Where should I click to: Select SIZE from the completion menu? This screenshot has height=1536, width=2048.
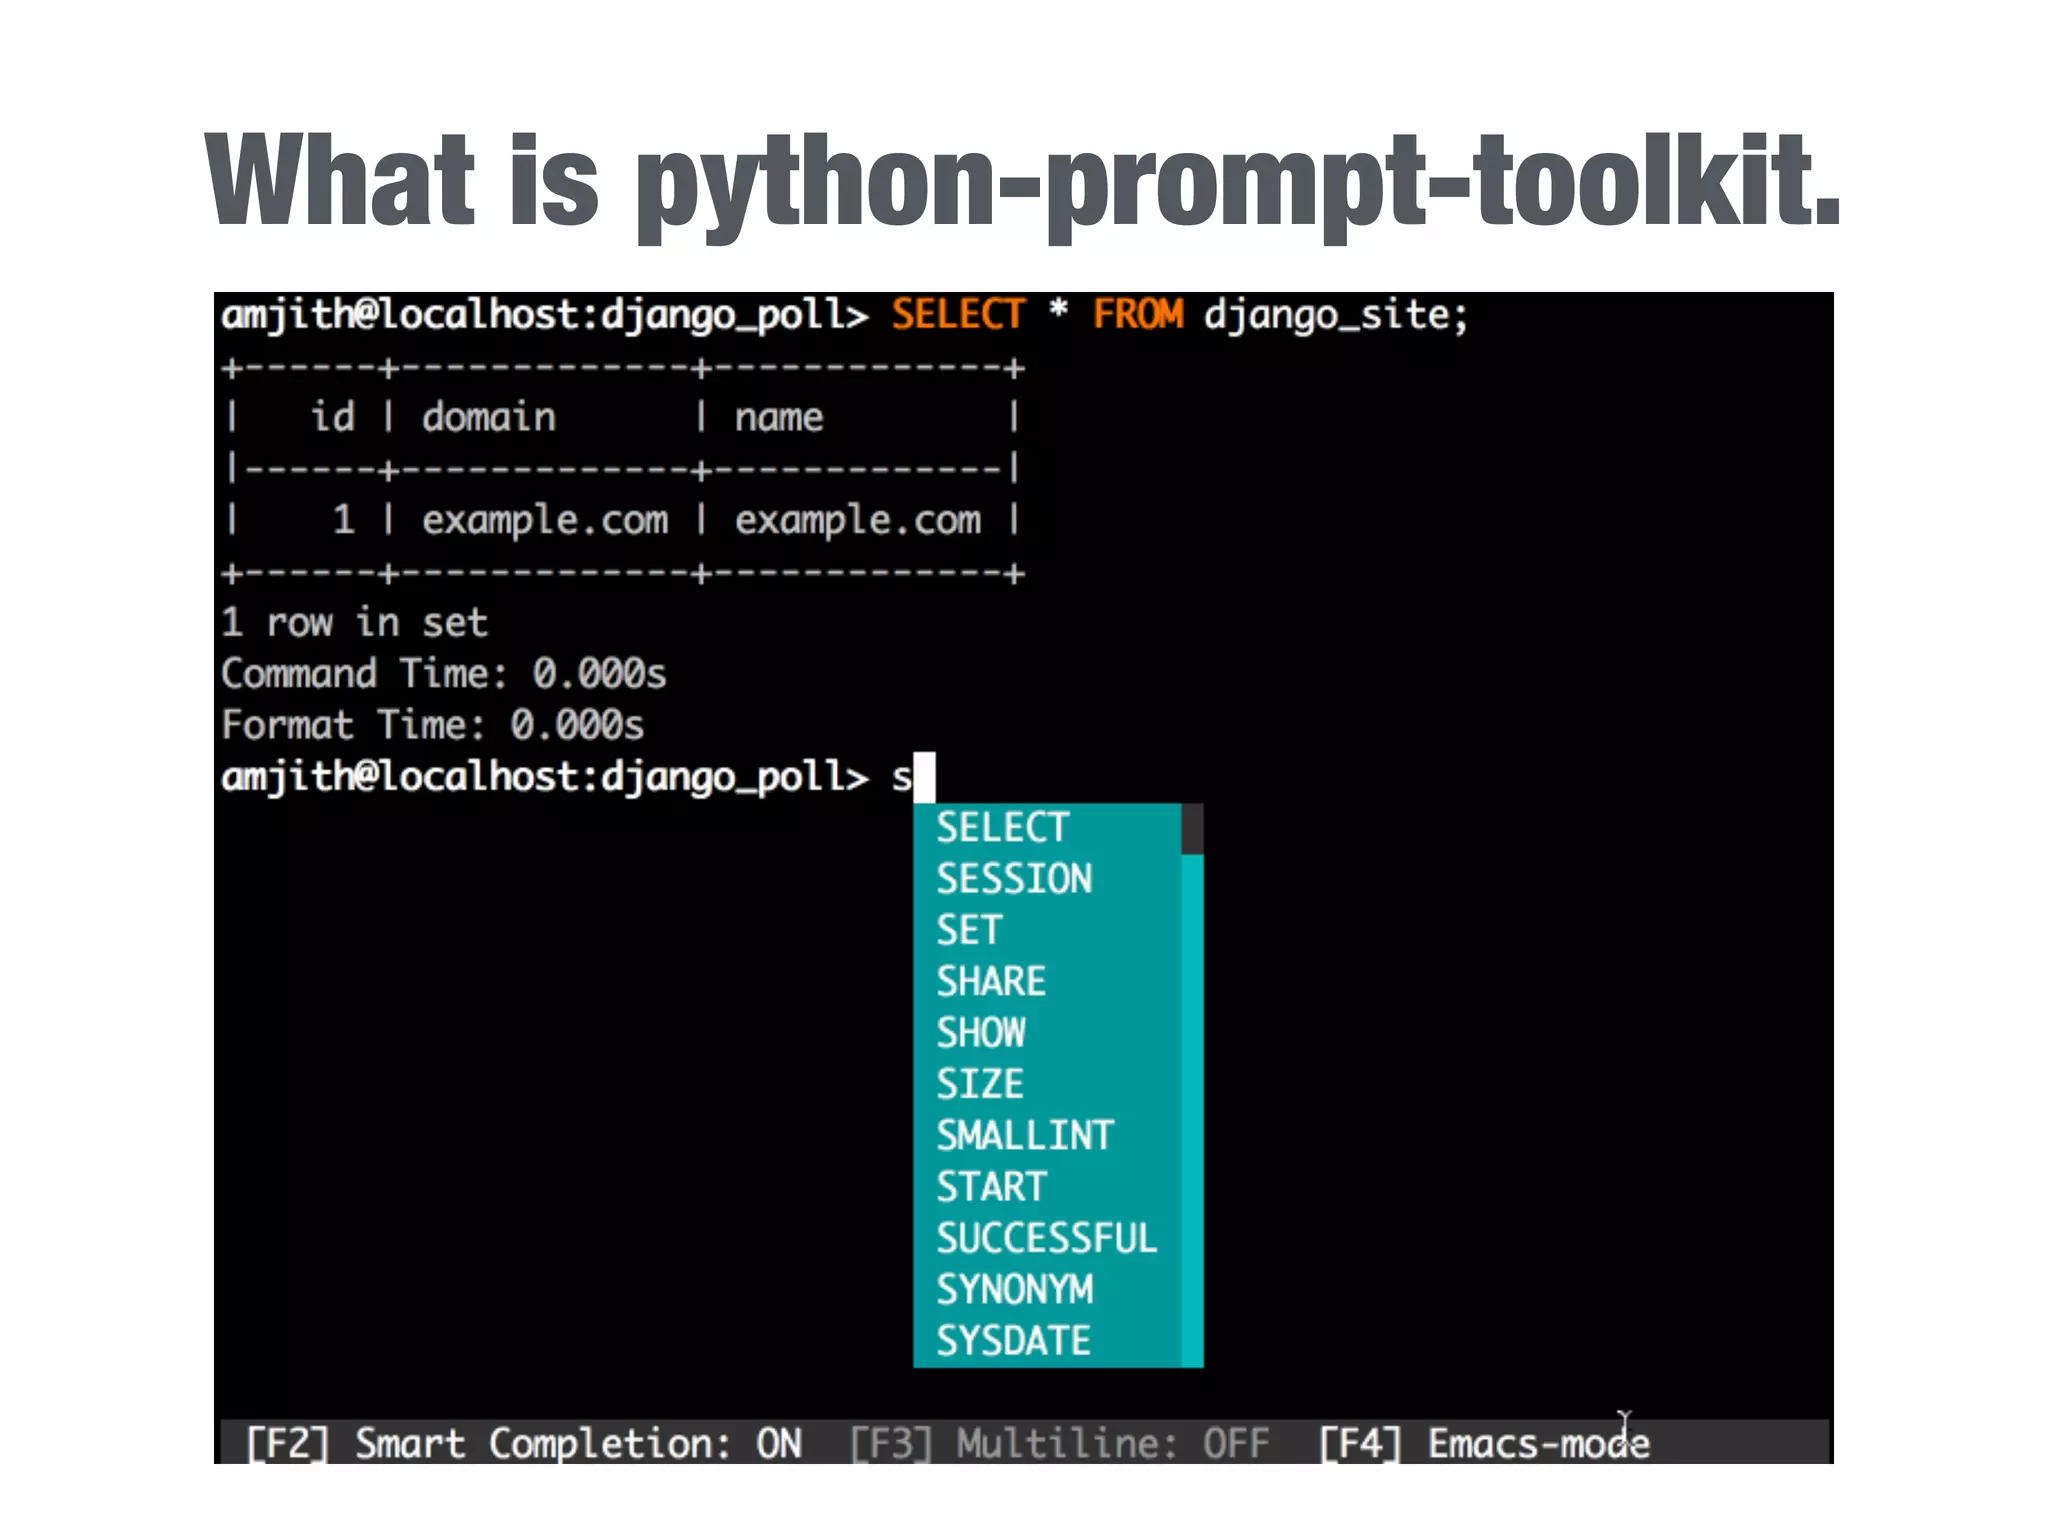click(x=980, y=1085)
